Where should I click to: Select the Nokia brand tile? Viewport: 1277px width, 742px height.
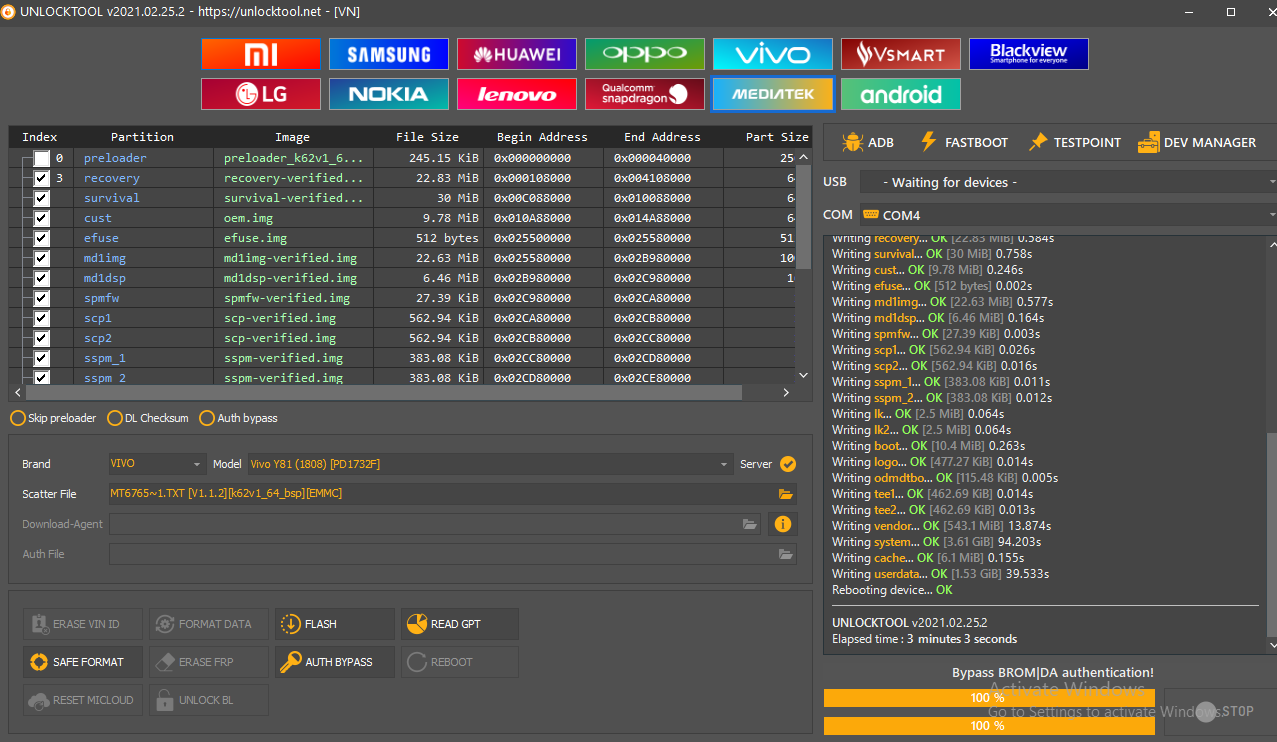click(x=389, y=94)
